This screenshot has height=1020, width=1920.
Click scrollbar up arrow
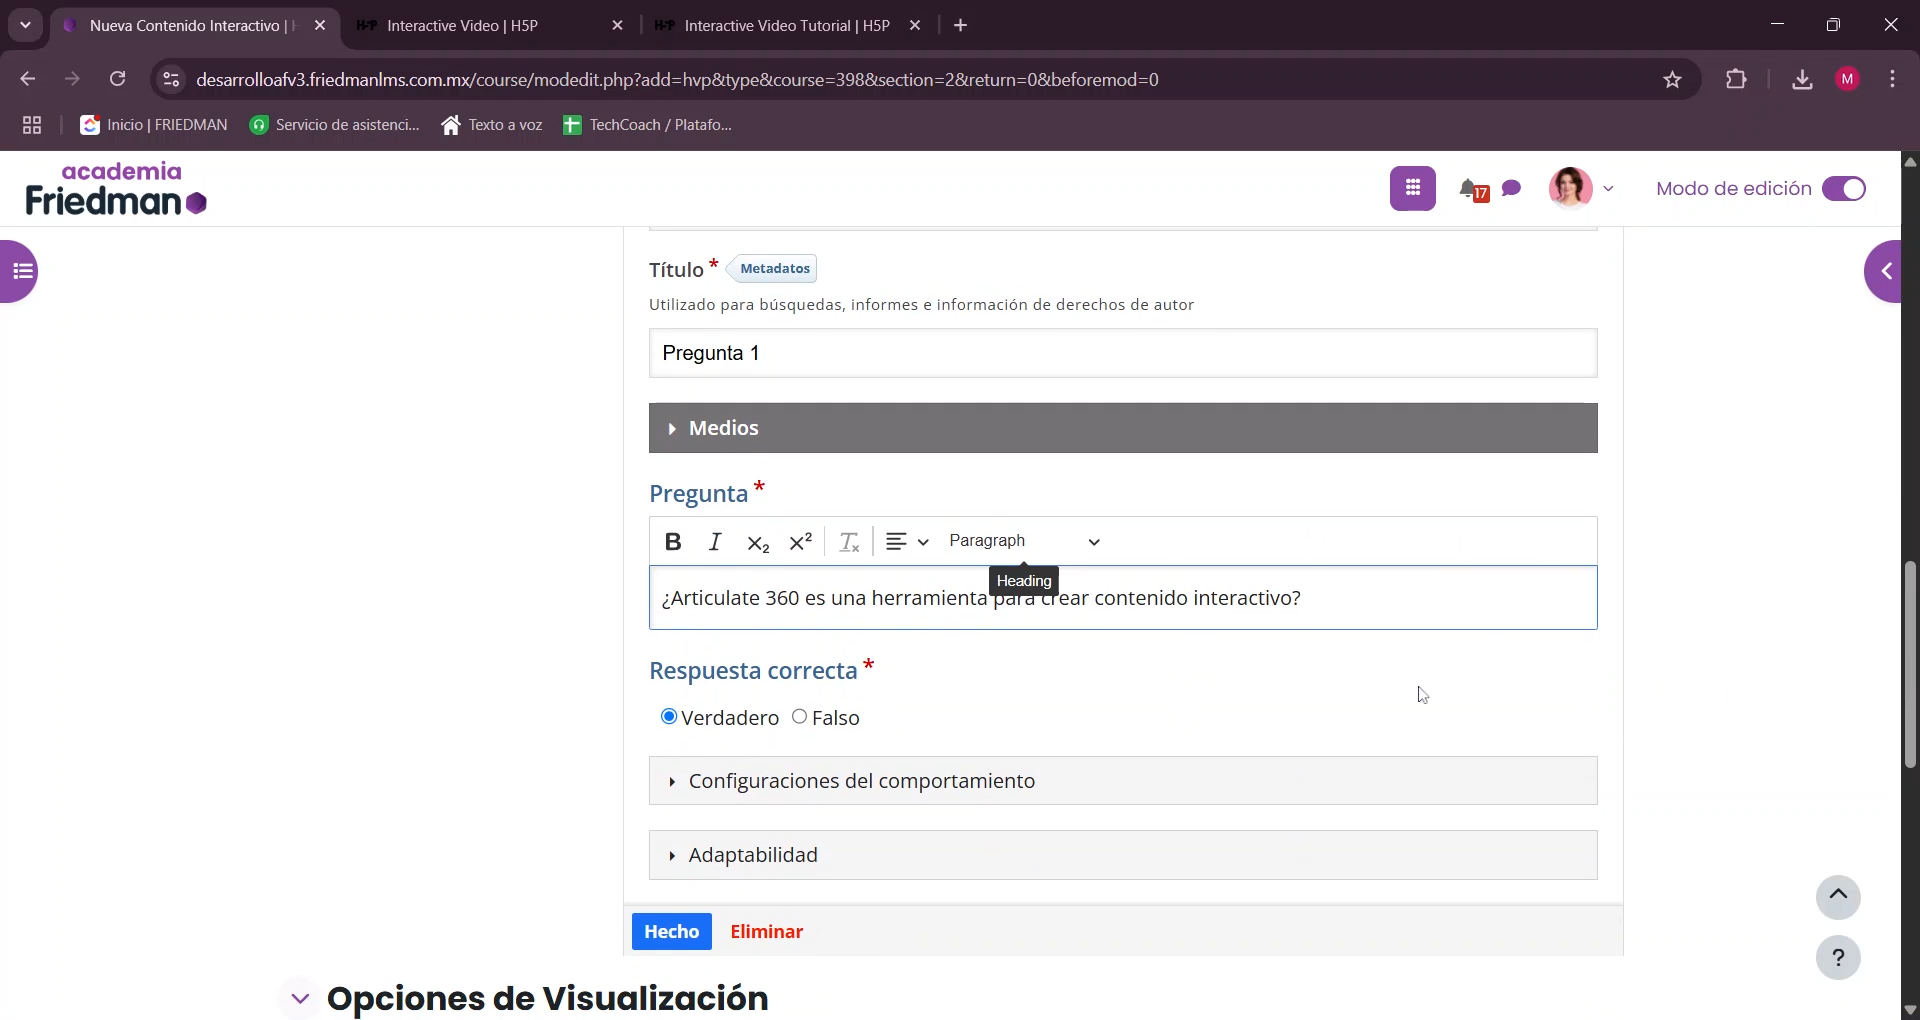[1910, 161]
